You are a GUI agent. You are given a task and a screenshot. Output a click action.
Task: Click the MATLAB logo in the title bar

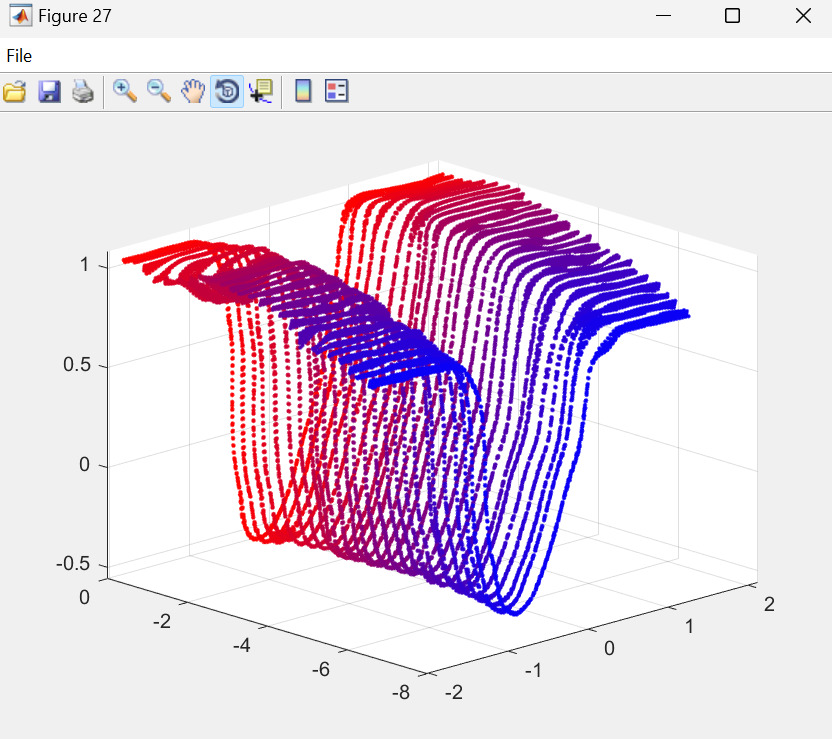[19, 16]
